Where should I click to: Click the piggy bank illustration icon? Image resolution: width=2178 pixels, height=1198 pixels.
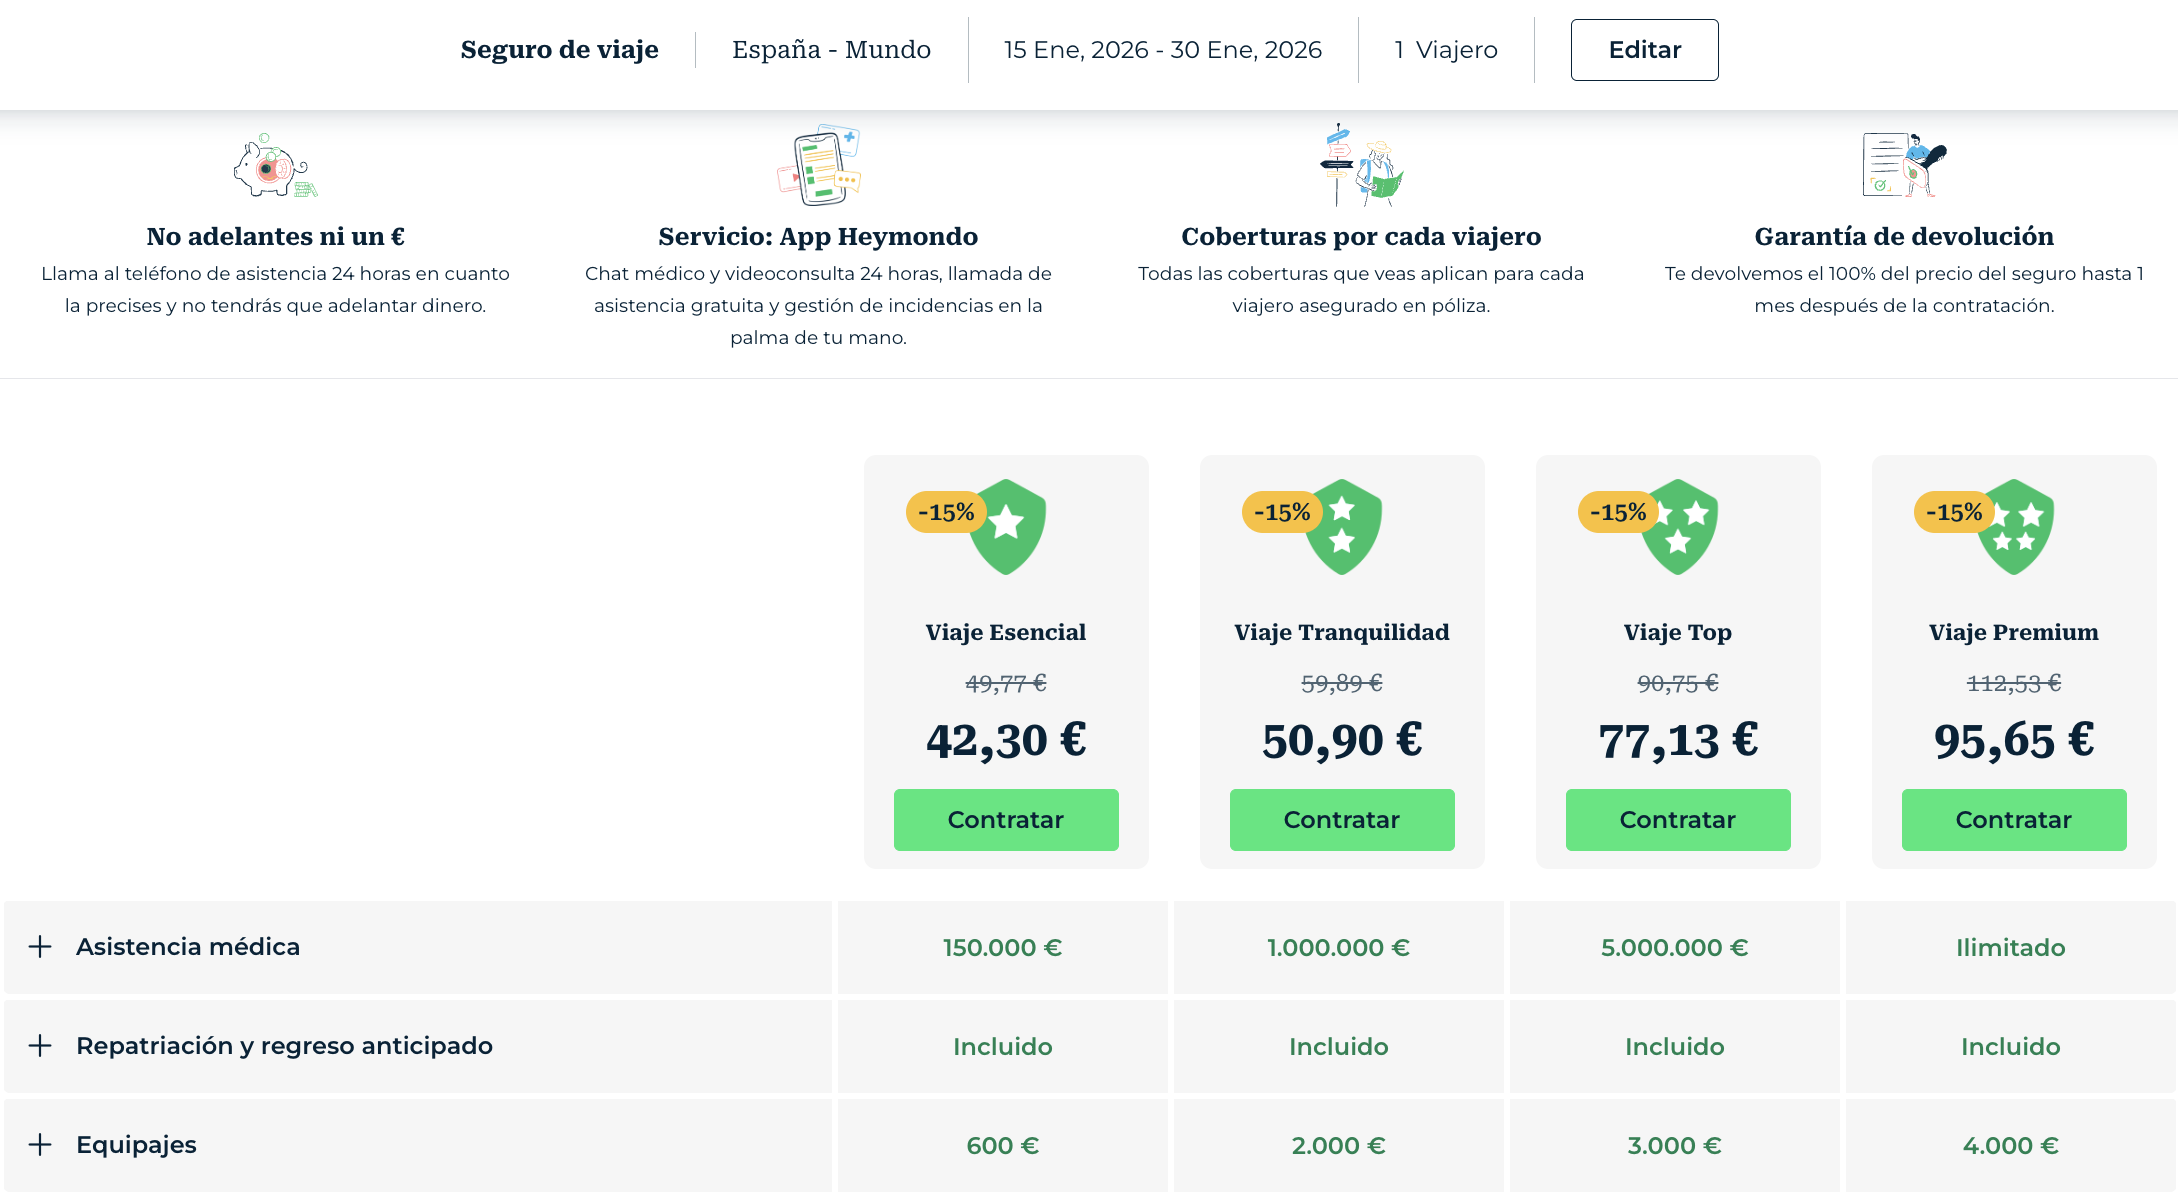coord(273,167)
